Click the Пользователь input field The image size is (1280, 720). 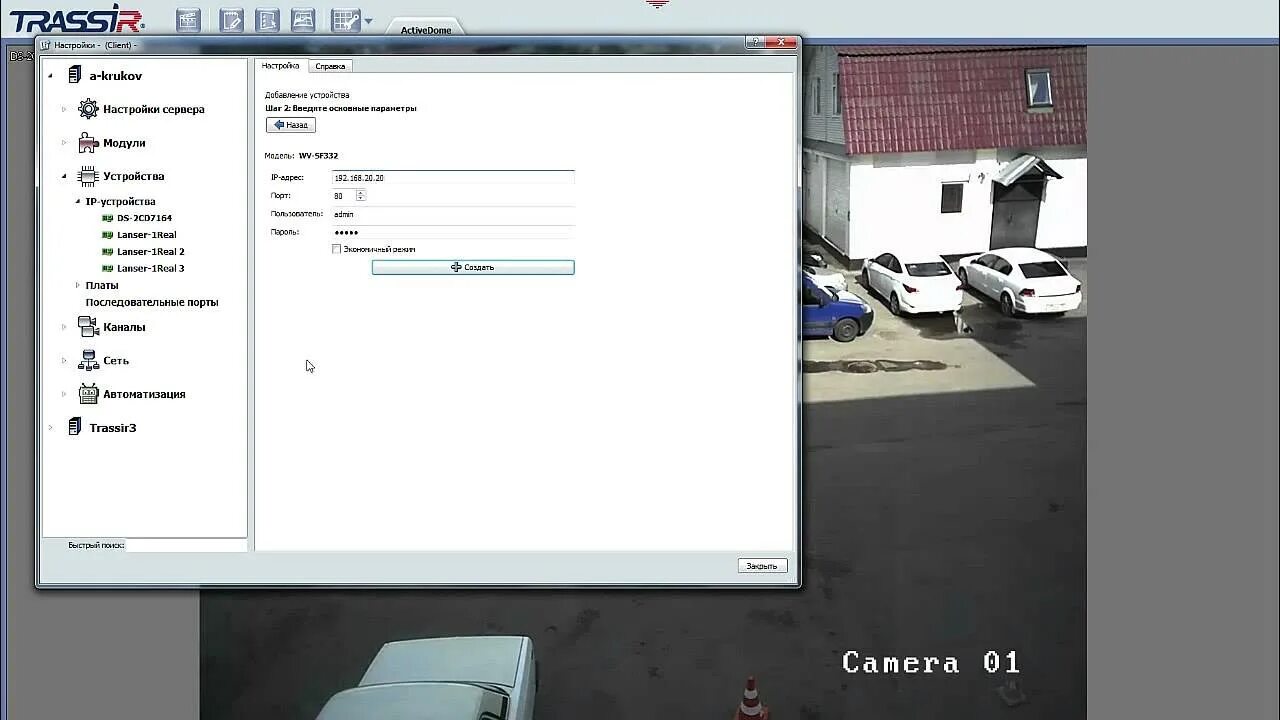pyautogui.click(x=453, y=214)
